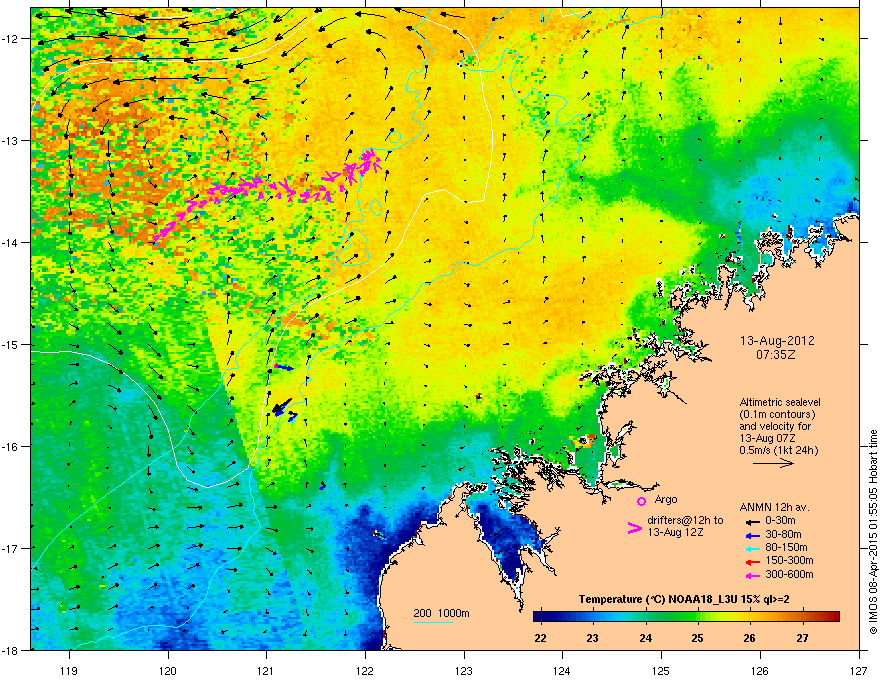Click the colorbar tick label '22'

click(540, 638)
